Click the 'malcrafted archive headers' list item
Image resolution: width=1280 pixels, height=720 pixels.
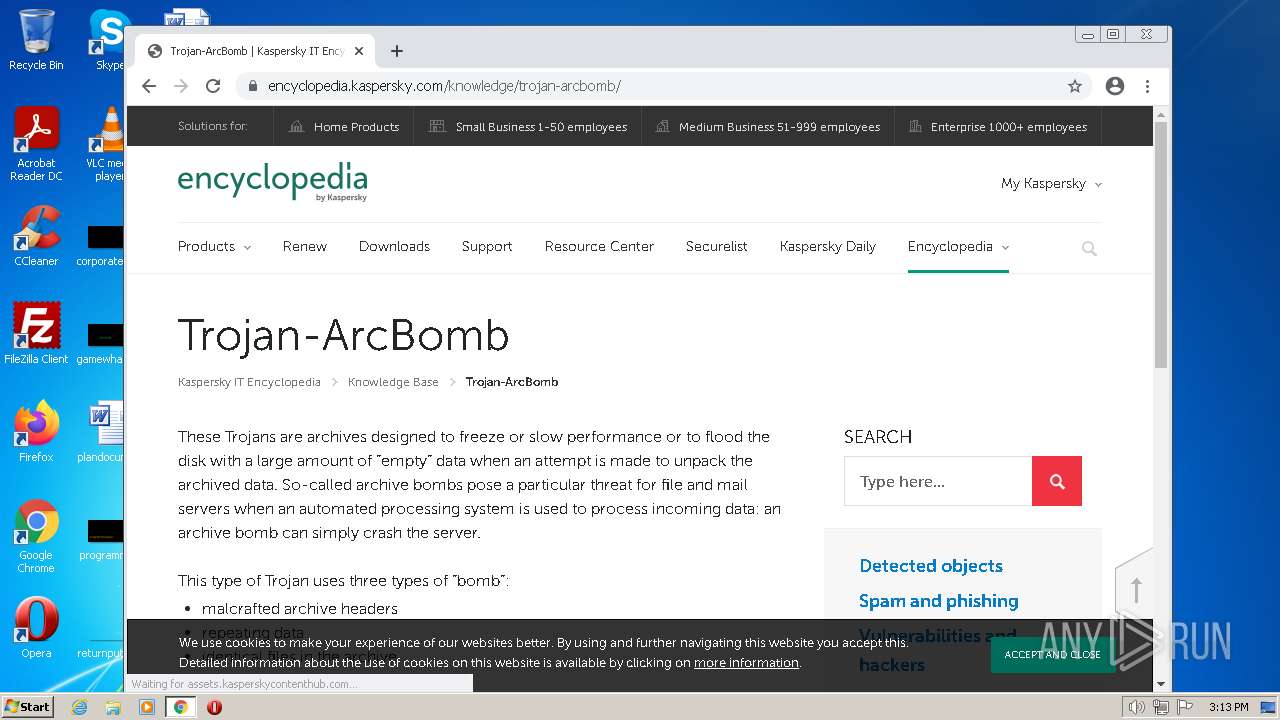click(x=300, y=608)
